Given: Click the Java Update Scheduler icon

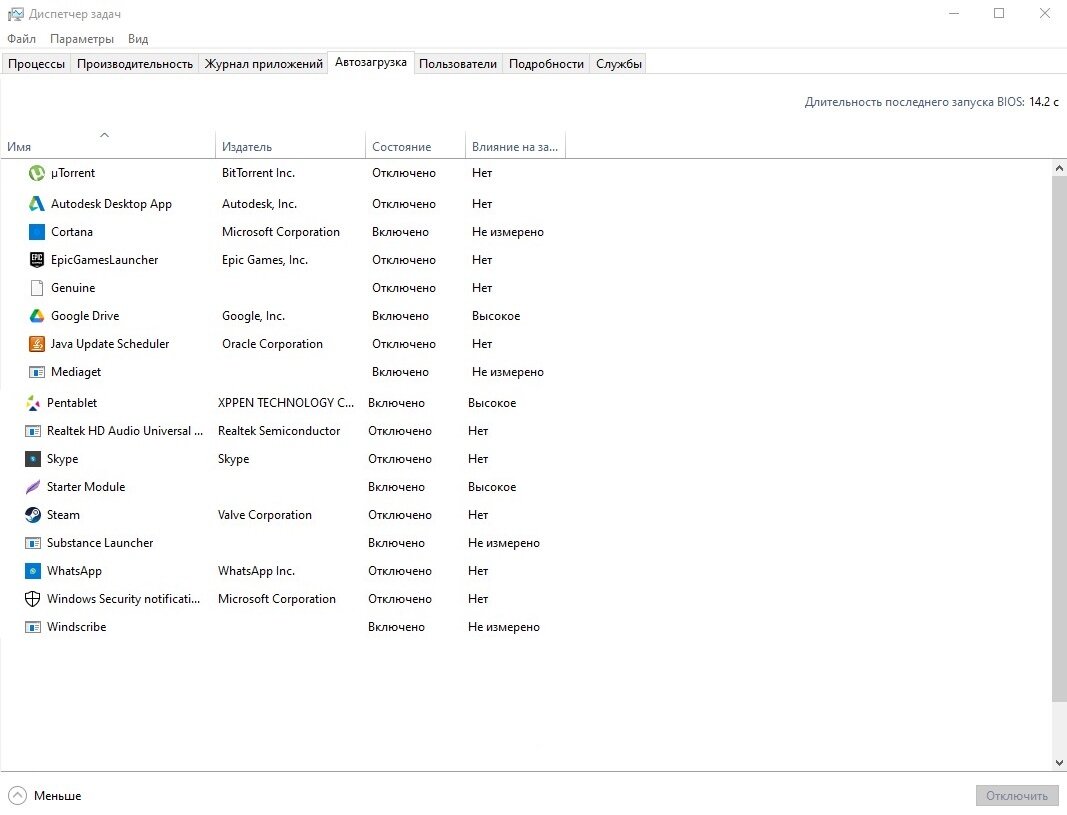Looking at the screenshot, I should [x=37, y=344].
